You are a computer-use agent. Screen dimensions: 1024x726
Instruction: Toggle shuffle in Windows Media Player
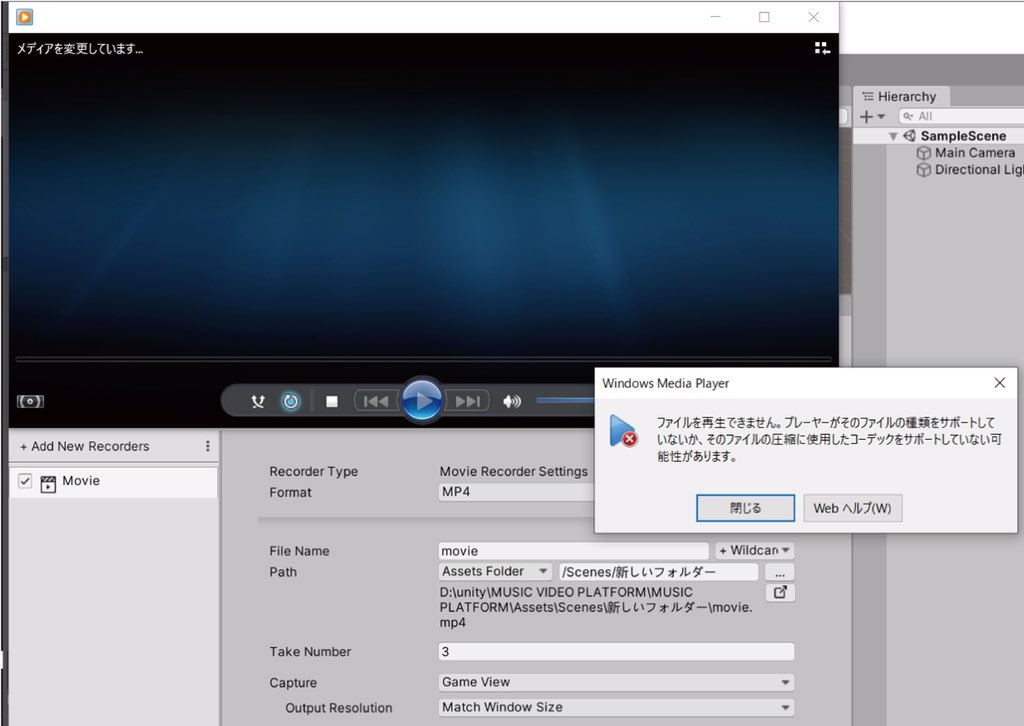tap(258, 402)
